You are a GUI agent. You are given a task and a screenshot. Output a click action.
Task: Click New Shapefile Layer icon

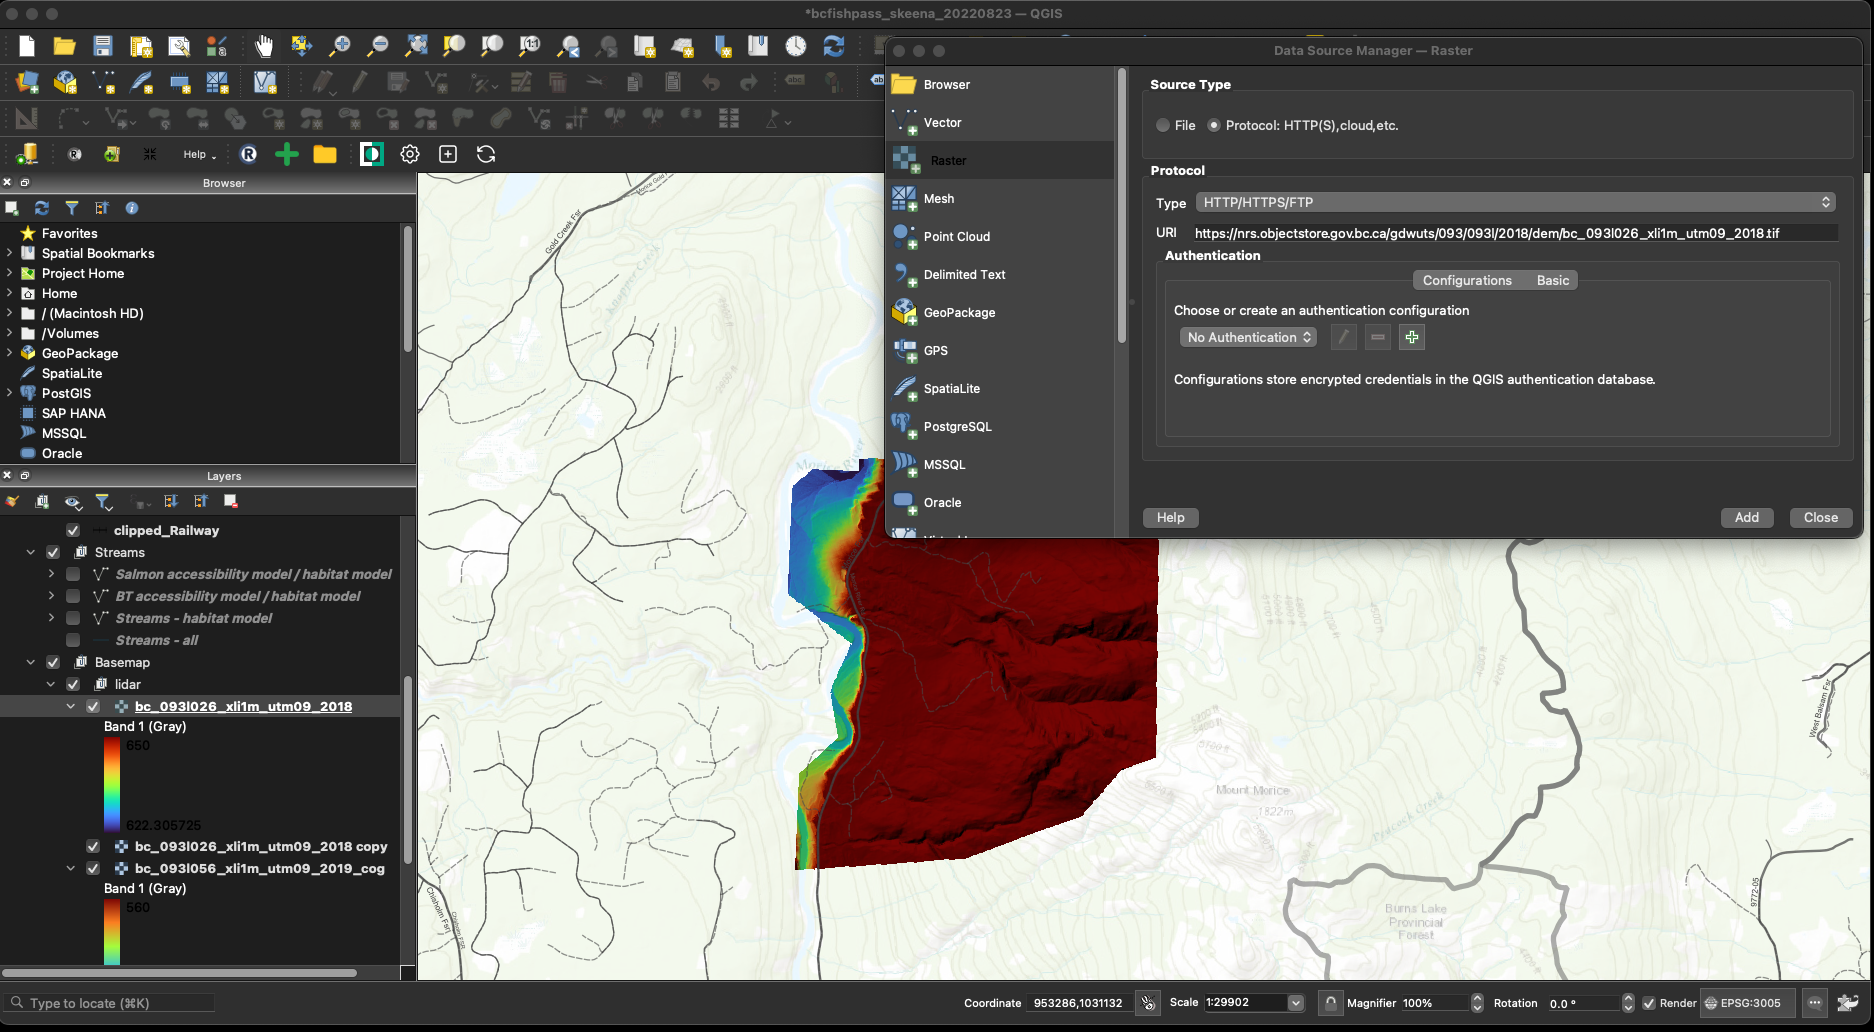(x=103, y=82)
